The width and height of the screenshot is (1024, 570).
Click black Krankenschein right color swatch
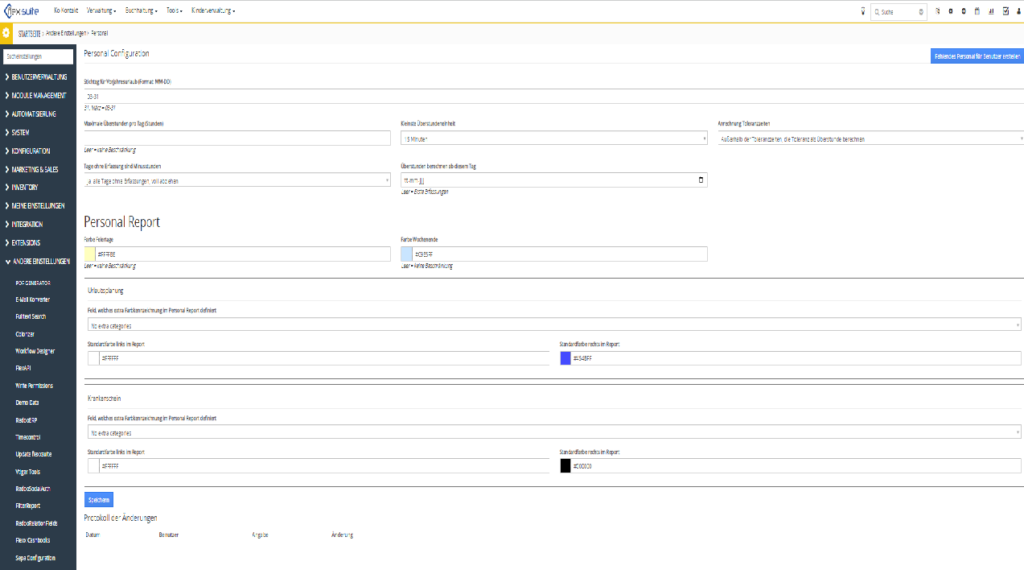566,466
